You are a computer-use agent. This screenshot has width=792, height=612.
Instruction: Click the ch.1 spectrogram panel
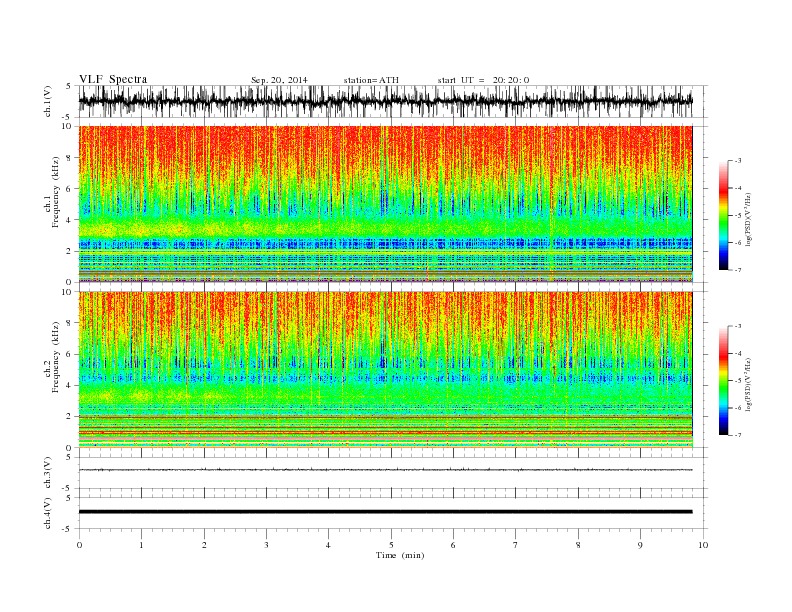coord(385,204)
